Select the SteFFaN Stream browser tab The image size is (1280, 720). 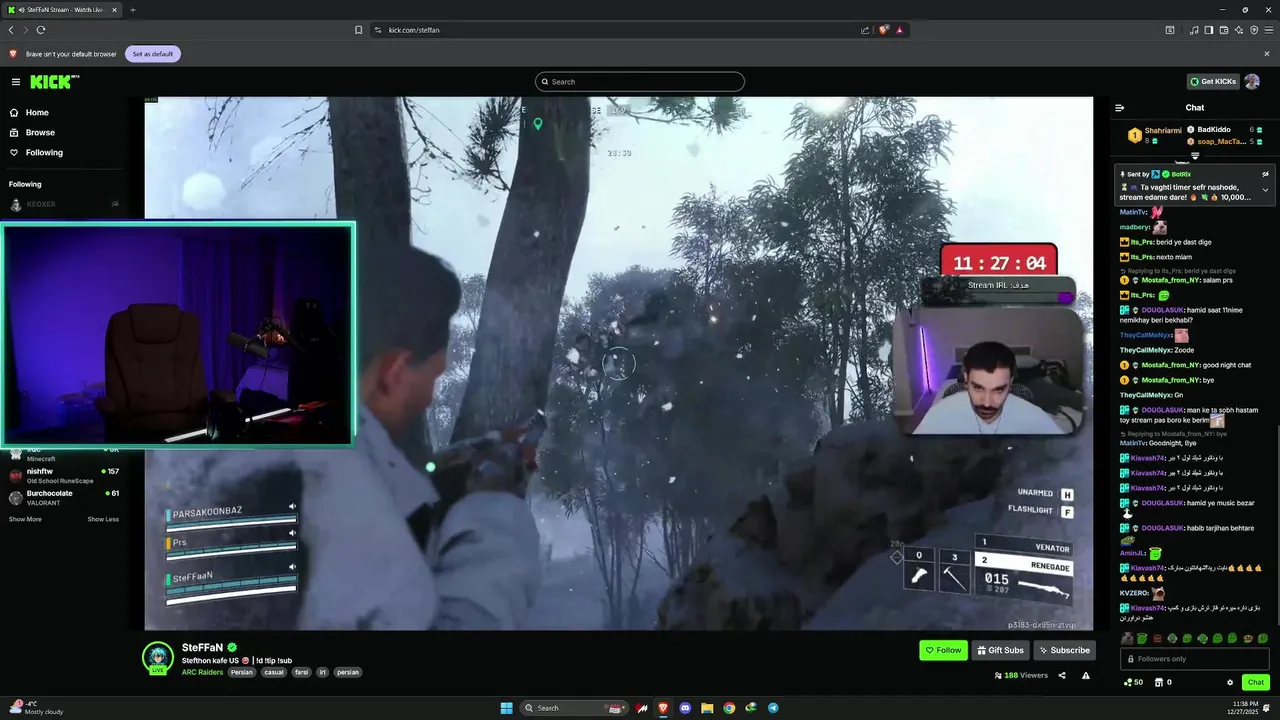pos(62,10)
